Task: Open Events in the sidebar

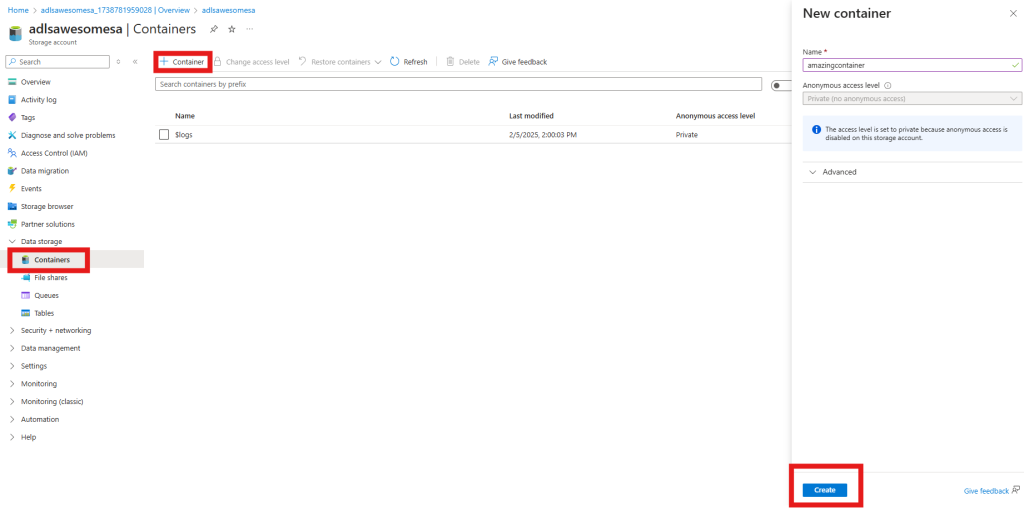Action: [31, 189]
